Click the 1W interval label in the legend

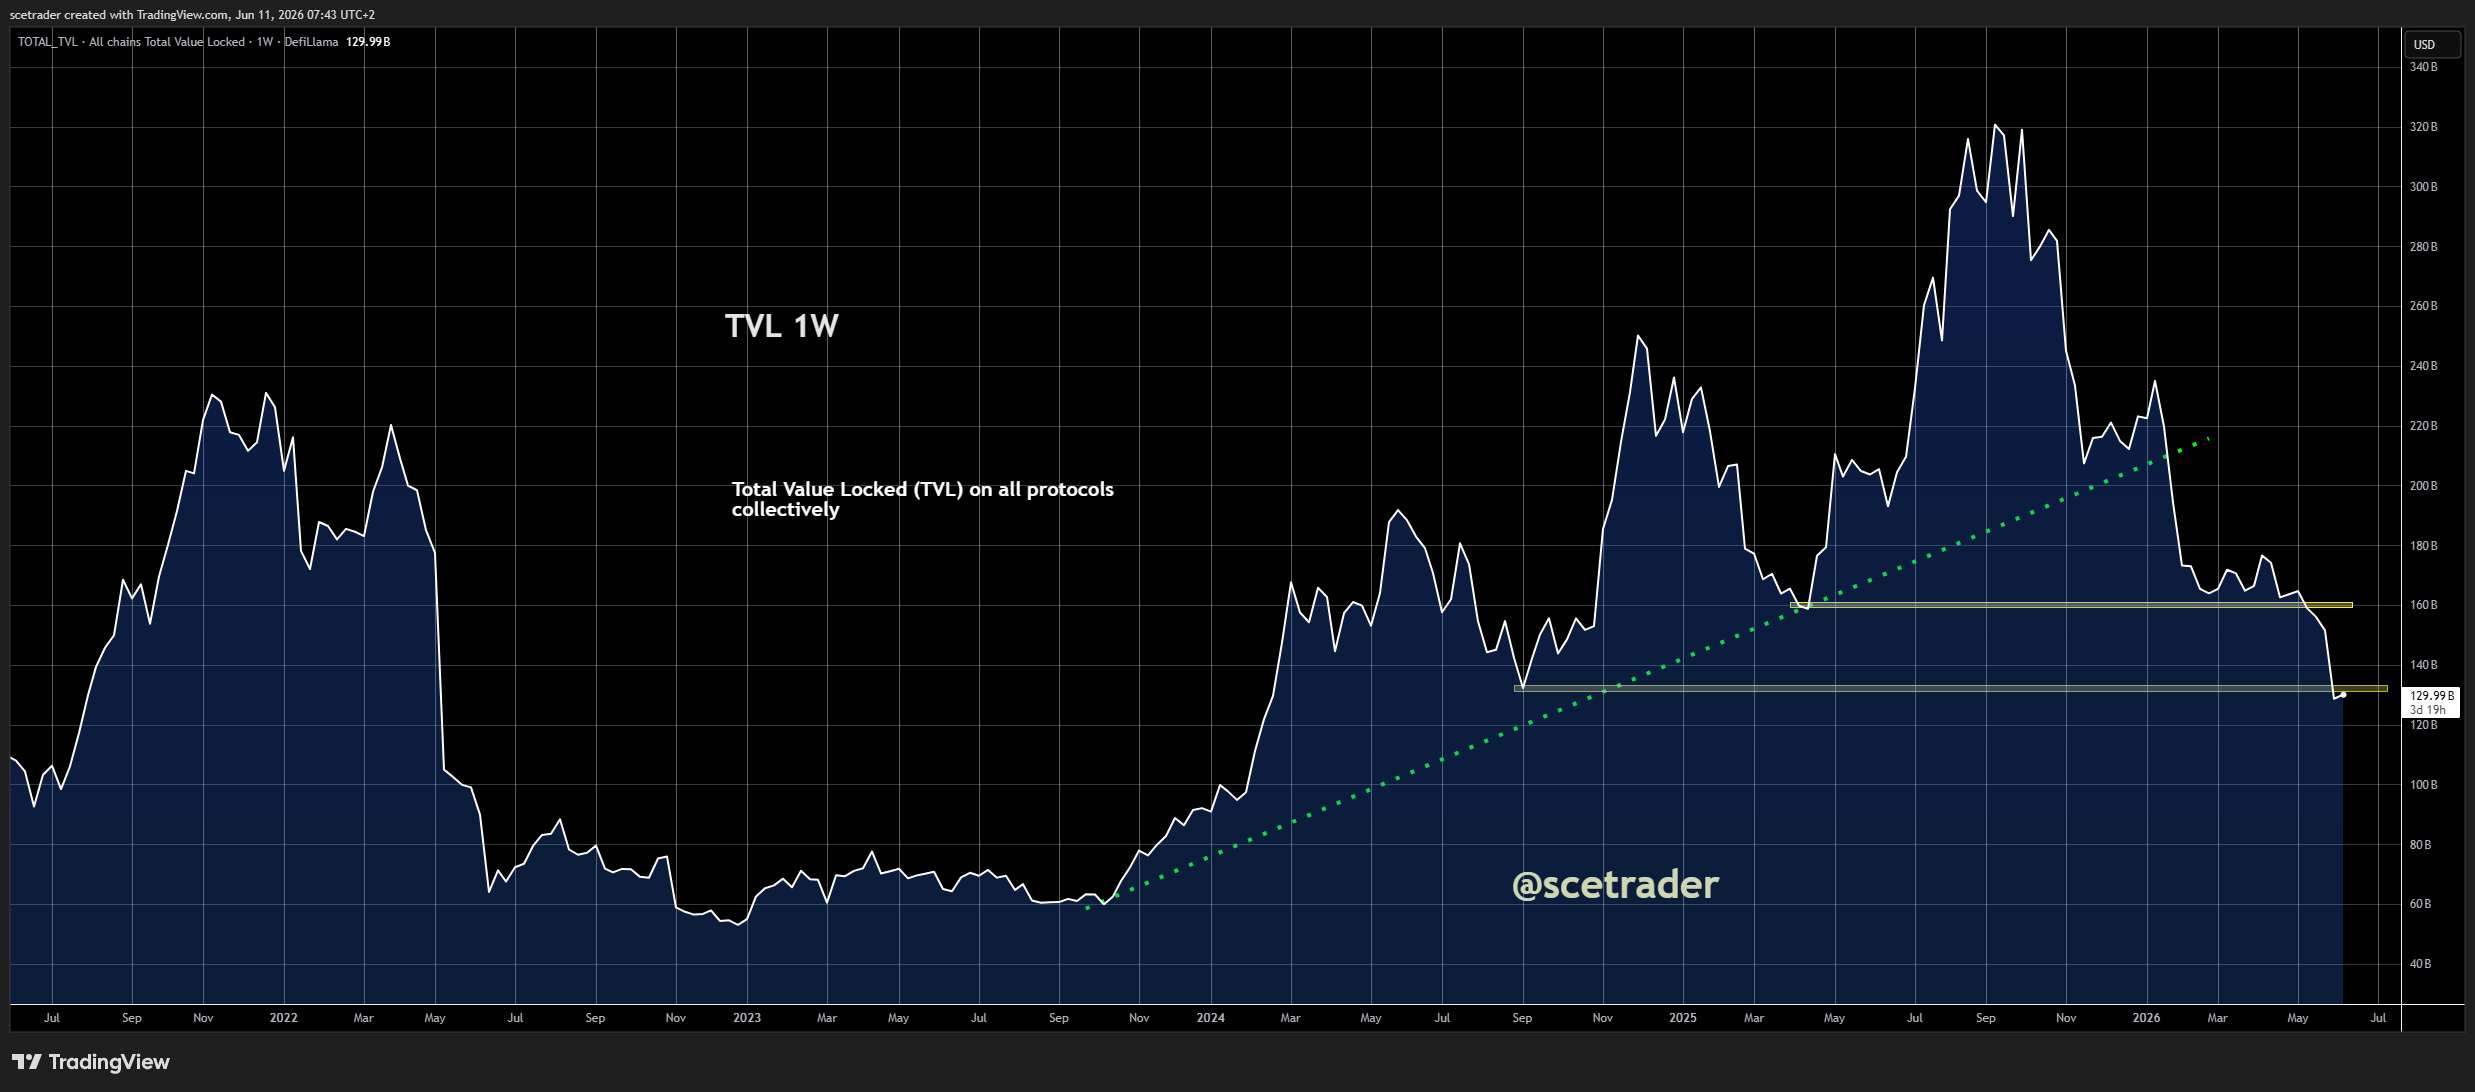(x=265, y=42)
